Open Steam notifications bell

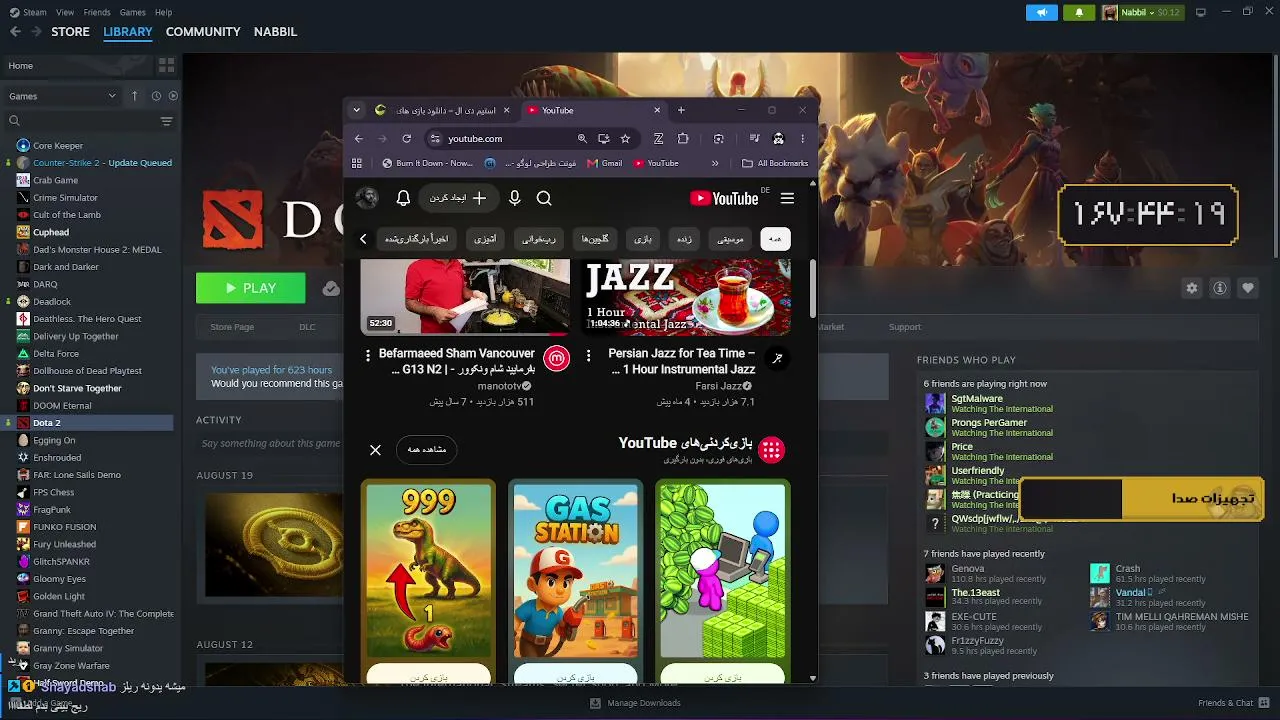coord(1079,12)
